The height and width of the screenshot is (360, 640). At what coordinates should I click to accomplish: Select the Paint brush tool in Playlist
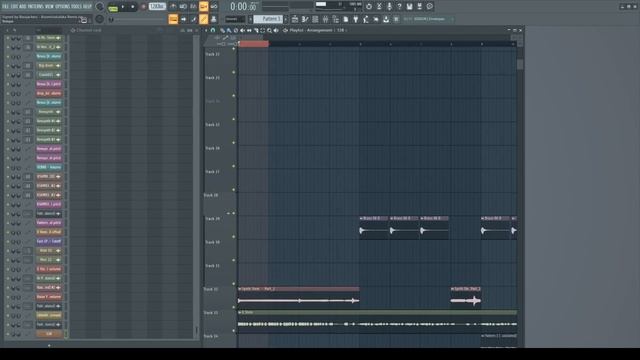[229, 30]
